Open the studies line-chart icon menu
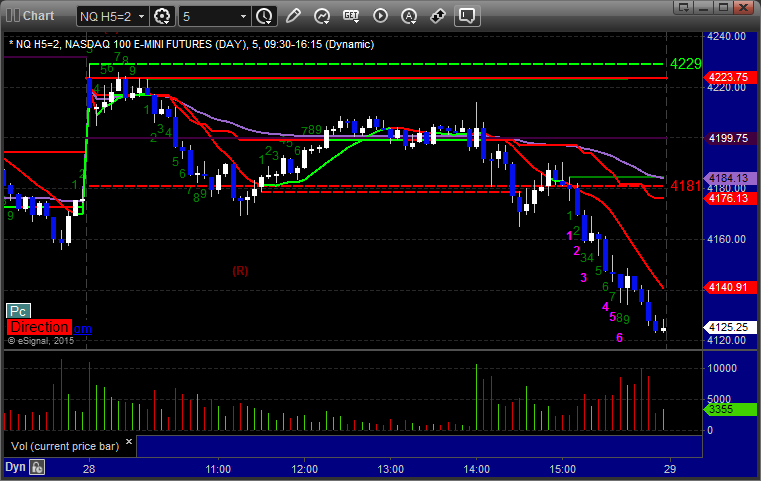761x481 pixels. [x=322, y=16]
